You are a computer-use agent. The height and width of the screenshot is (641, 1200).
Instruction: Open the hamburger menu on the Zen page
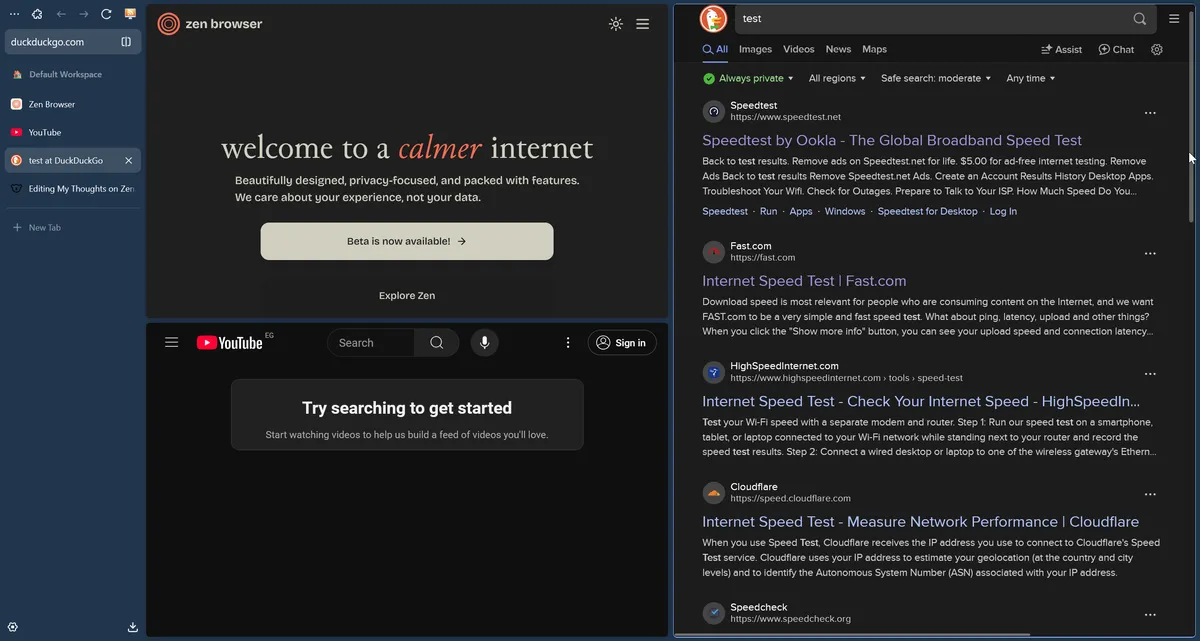643,24
